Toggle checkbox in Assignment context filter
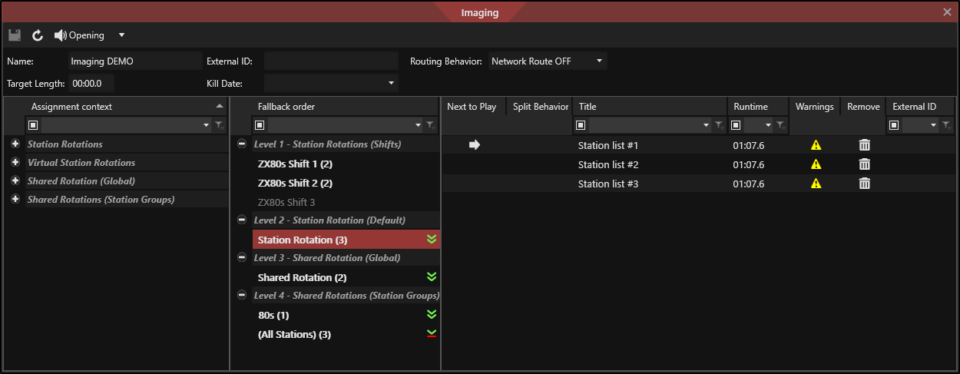 [x=33, y=125]
